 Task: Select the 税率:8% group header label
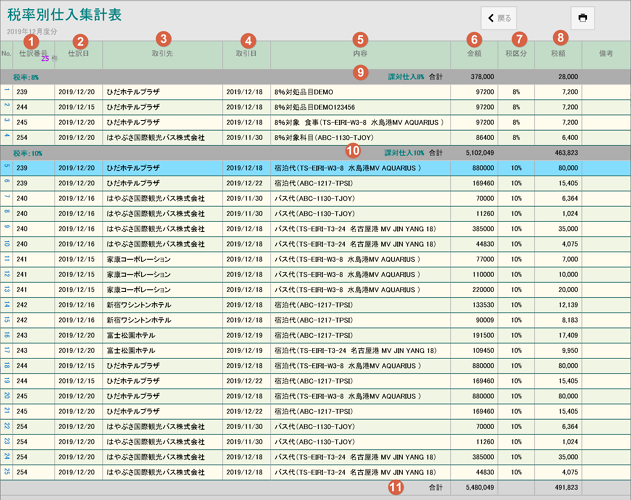[26, 77]
